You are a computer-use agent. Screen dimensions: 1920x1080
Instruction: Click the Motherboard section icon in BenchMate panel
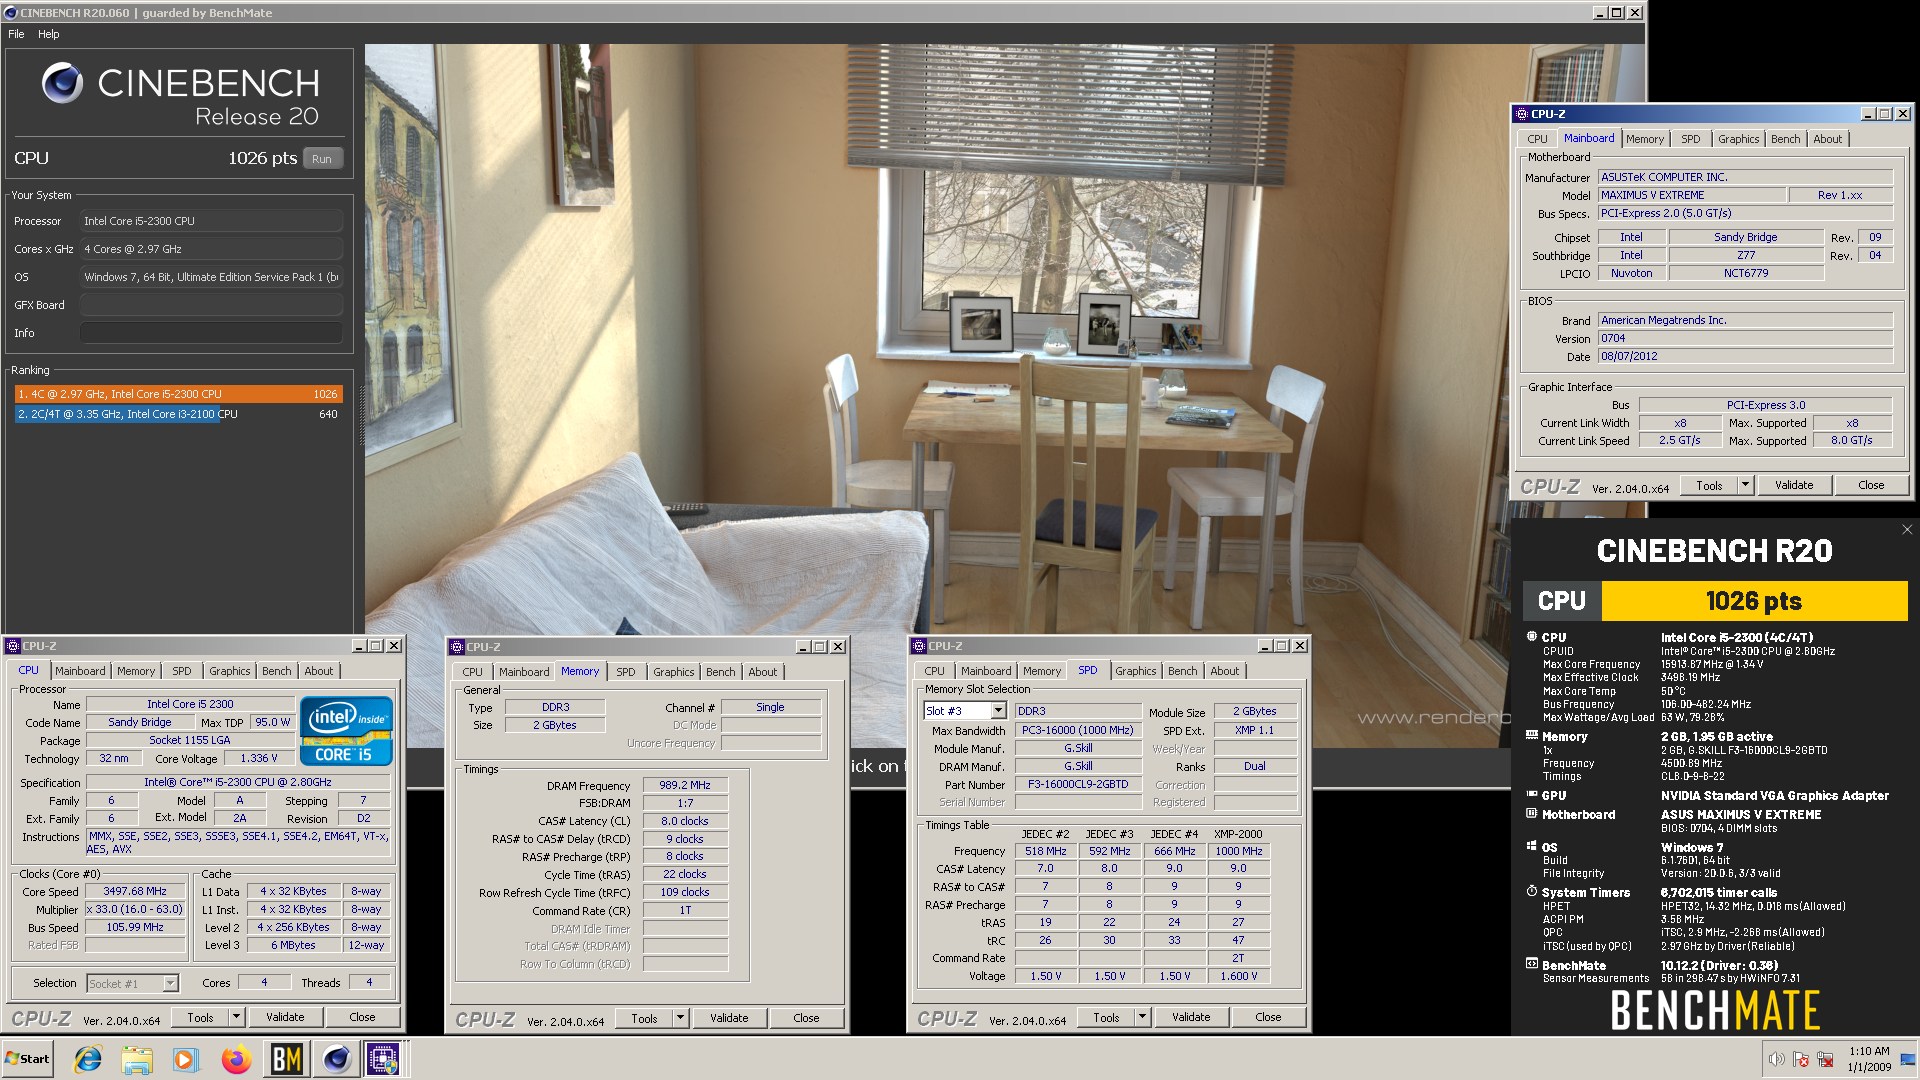coord(1531,814)
